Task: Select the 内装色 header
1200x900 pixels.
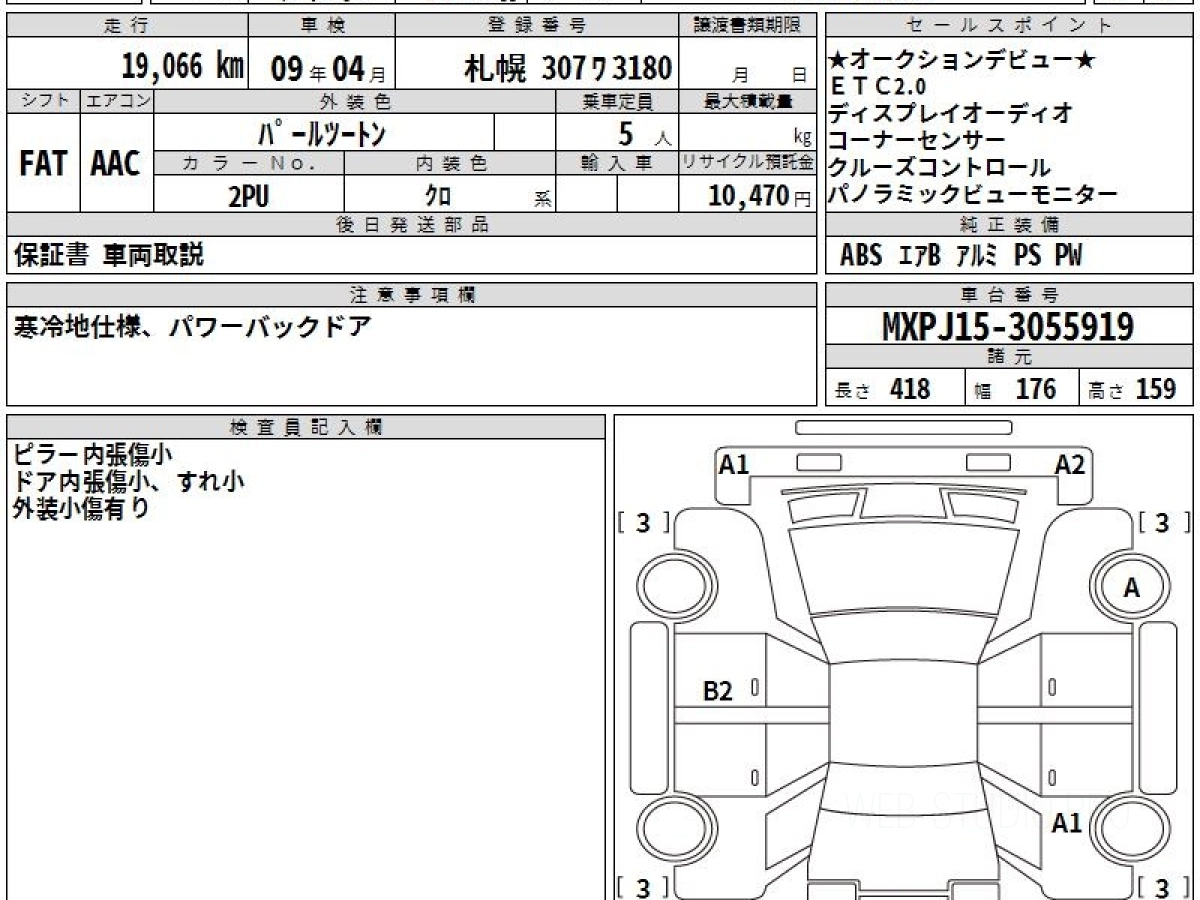Action: click(x=450, y=163)
